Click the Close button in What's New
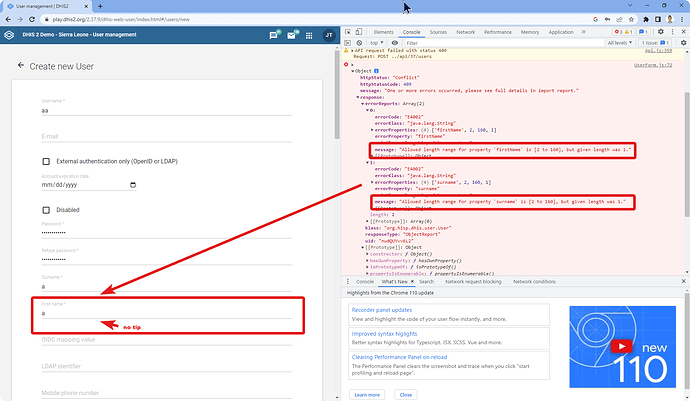Screen dimensions: 690x401 coord(406,395)
